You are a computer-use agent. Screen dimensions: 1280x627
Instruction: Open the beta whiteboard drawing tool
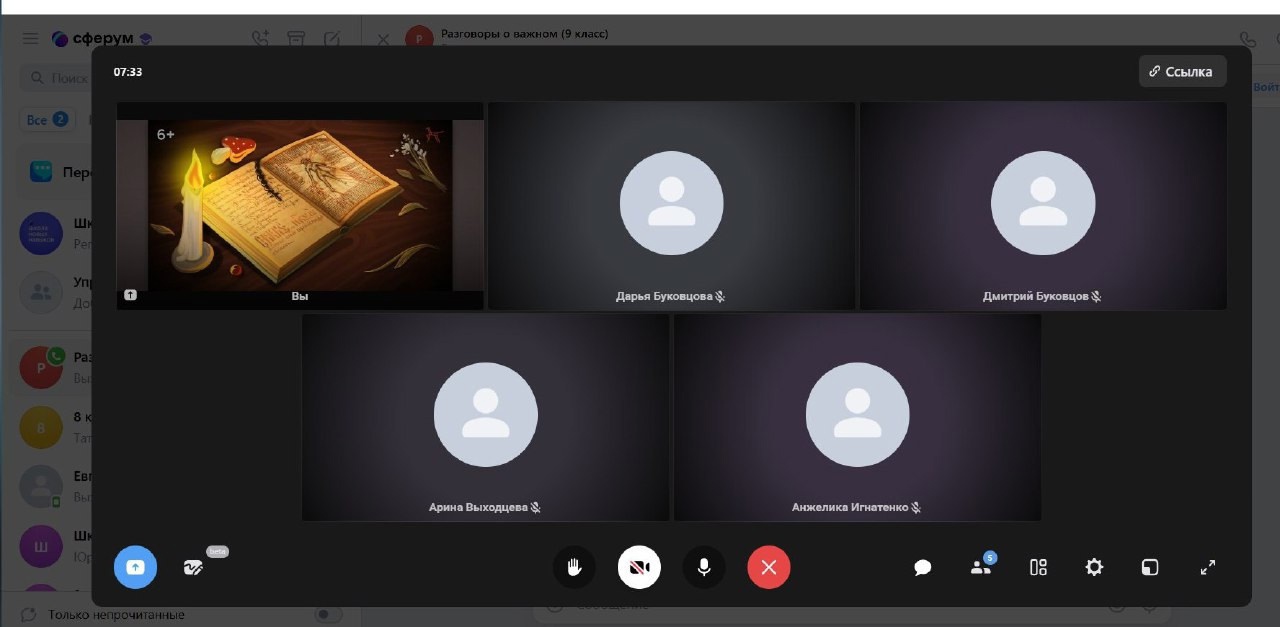[194, 567]
